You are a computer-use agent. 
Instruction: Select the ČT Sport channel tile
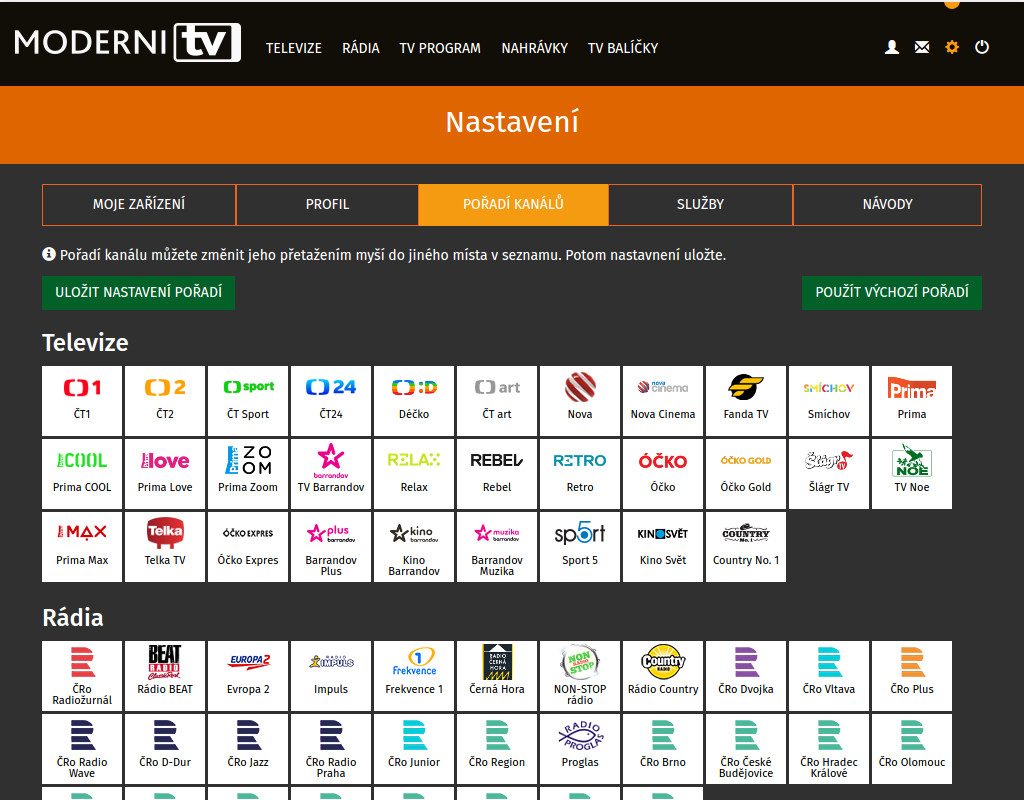(x=248, y=400)
